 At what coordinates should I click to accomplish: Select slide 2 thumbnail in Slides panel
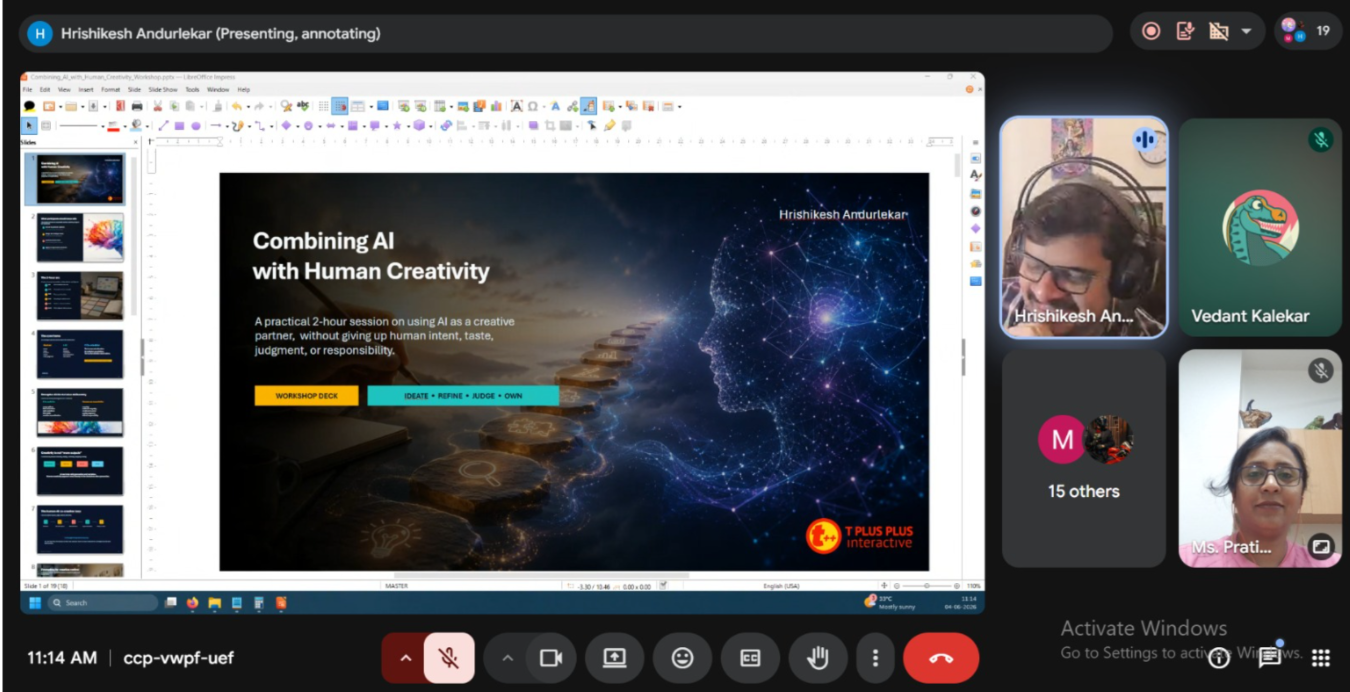[80, 237]
